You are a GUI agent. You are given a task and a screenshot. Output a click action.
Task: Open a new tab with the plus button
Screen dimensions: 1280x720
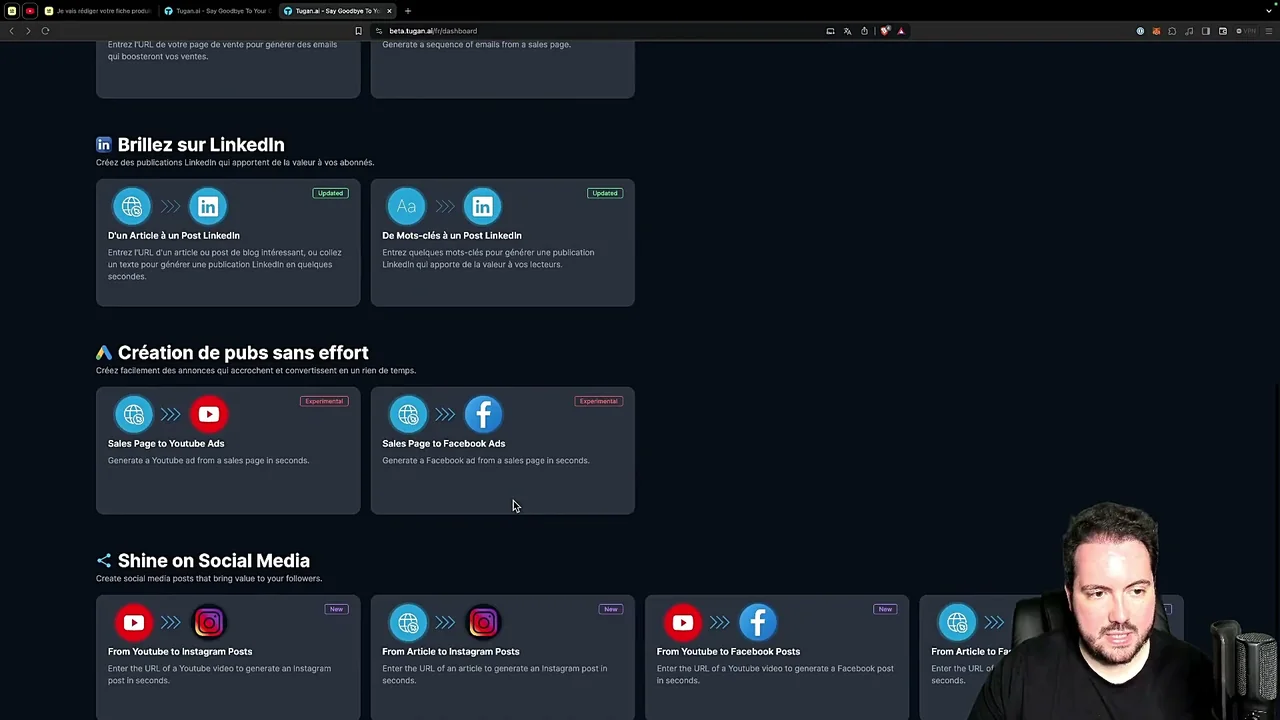point(407,11)
